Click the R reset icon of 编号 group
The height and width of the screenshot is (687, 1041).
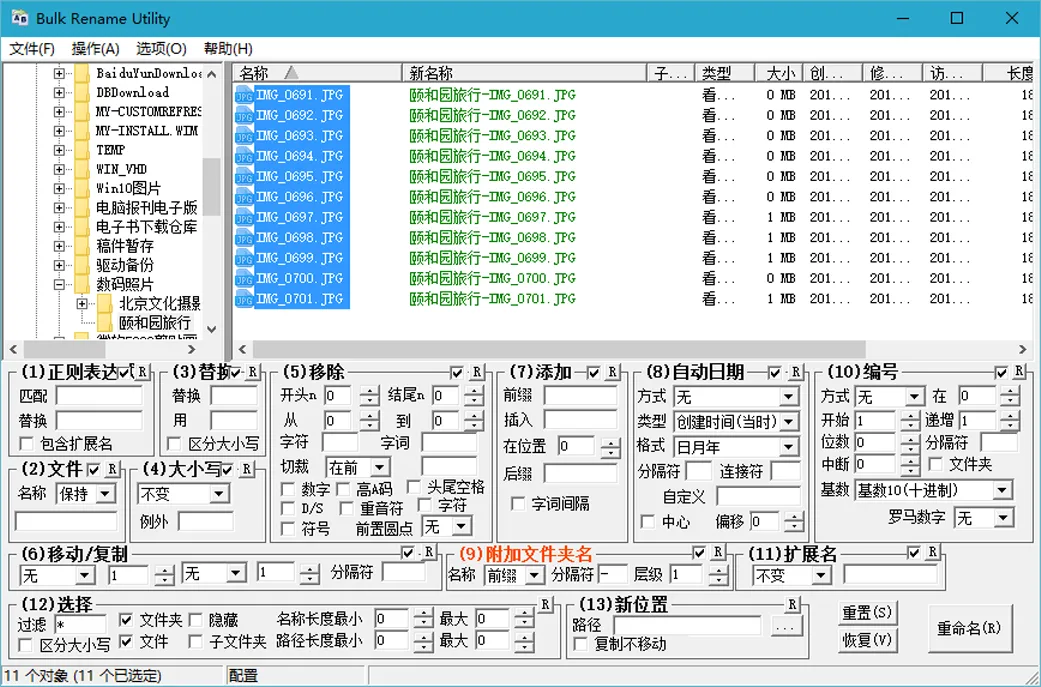1018,372
